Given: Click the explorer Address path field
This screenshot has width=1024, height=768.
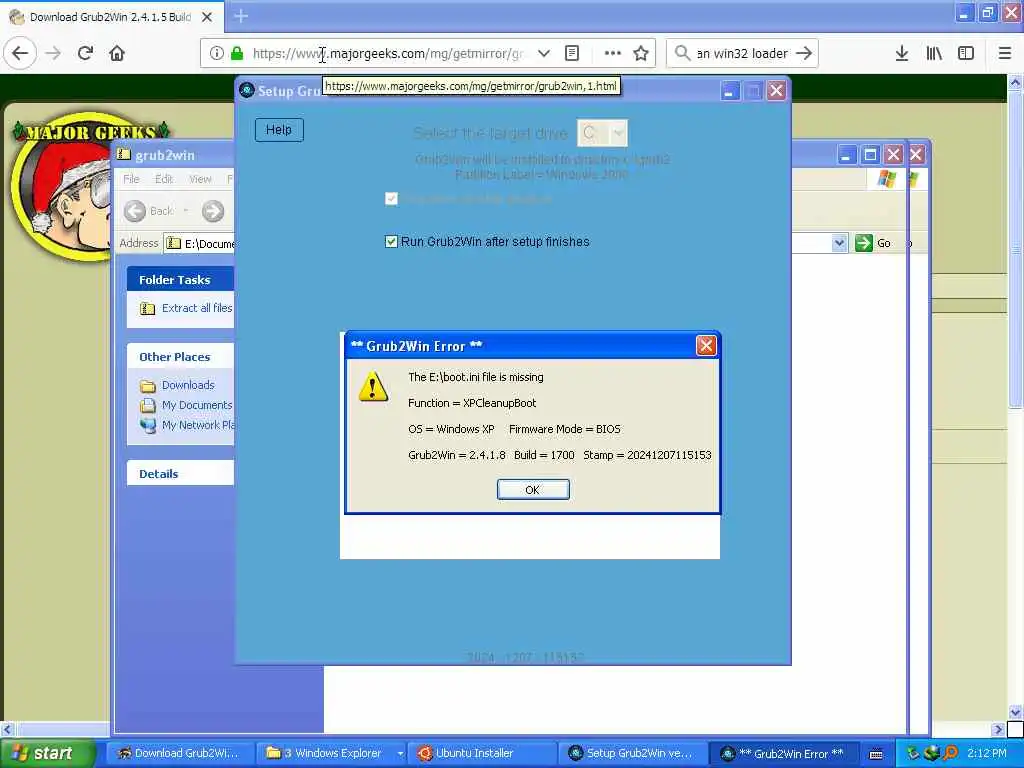Looking at the screenshot, I should pyautogui.click(x=200, y=243).
